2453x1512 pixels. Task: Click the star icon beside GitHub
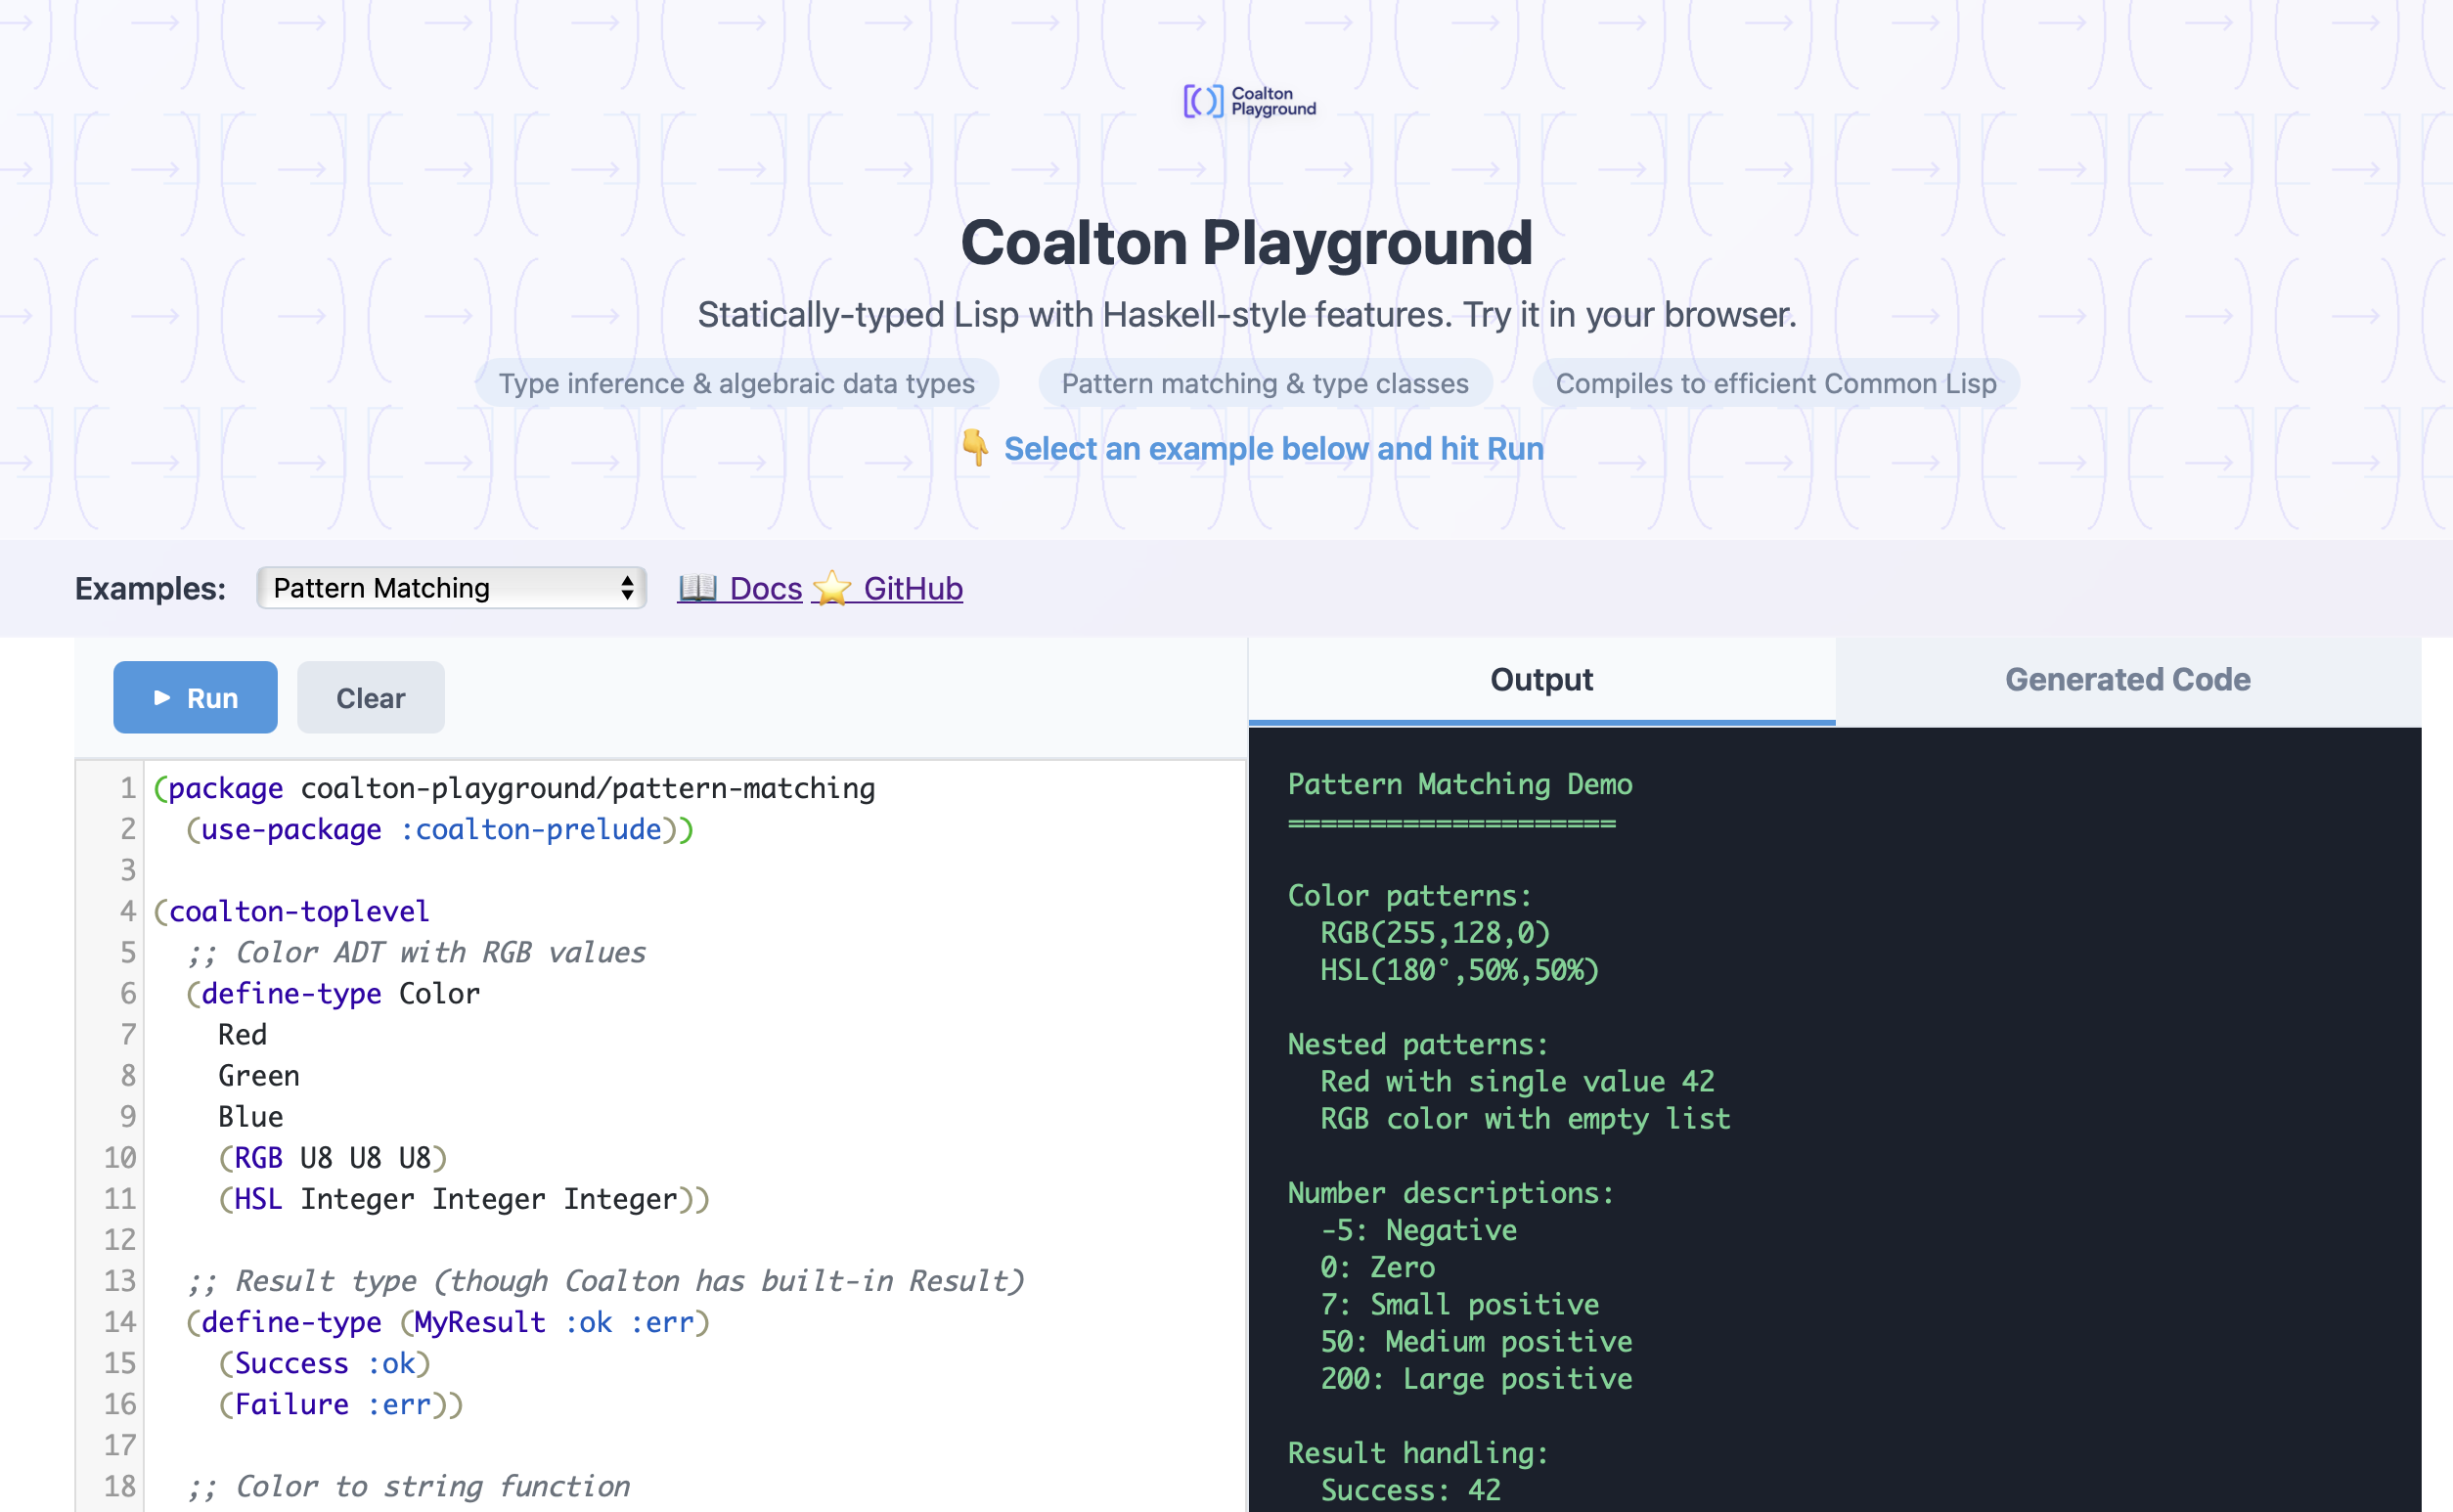click(x=831, y=588)
